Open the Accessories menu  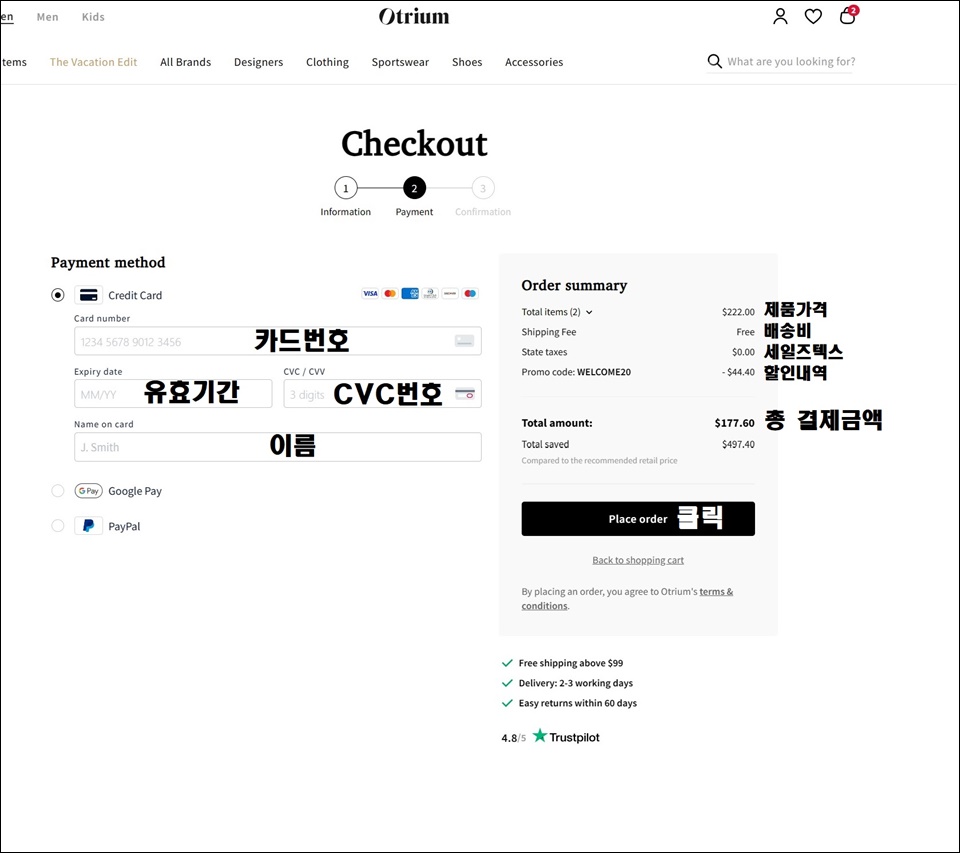point(534,62)
